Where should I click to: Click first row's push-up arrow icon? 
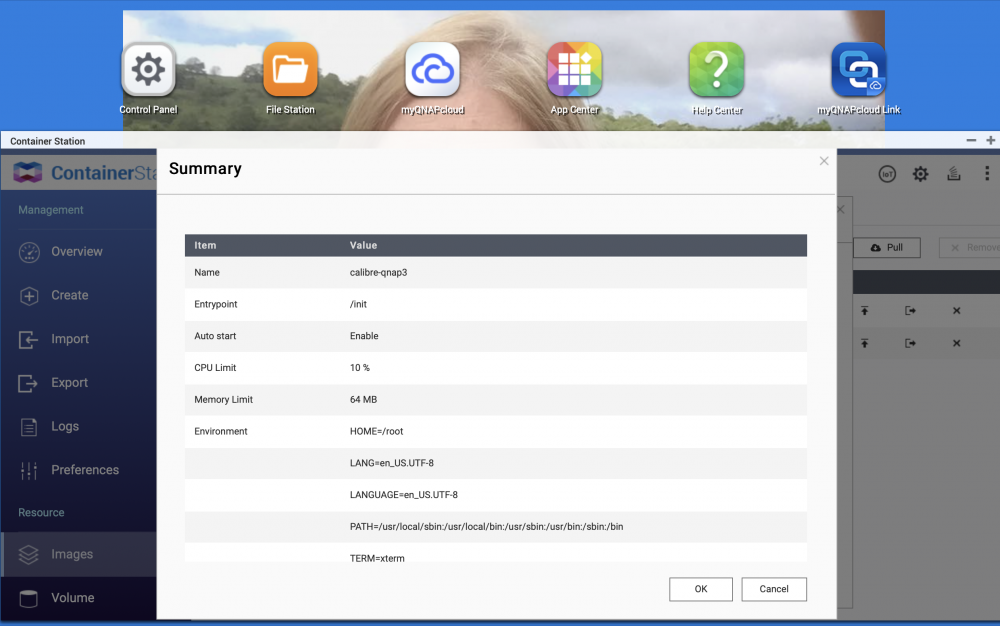(x=864, y=310)
